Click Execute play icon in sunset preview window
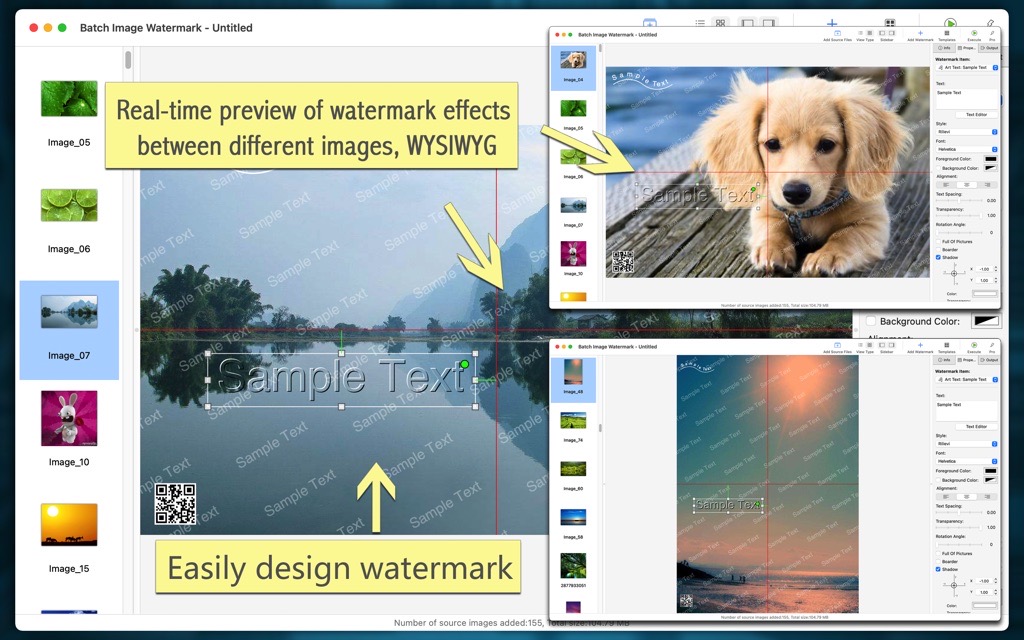The height and width of the screenshot is (640, 1024). 974,345
